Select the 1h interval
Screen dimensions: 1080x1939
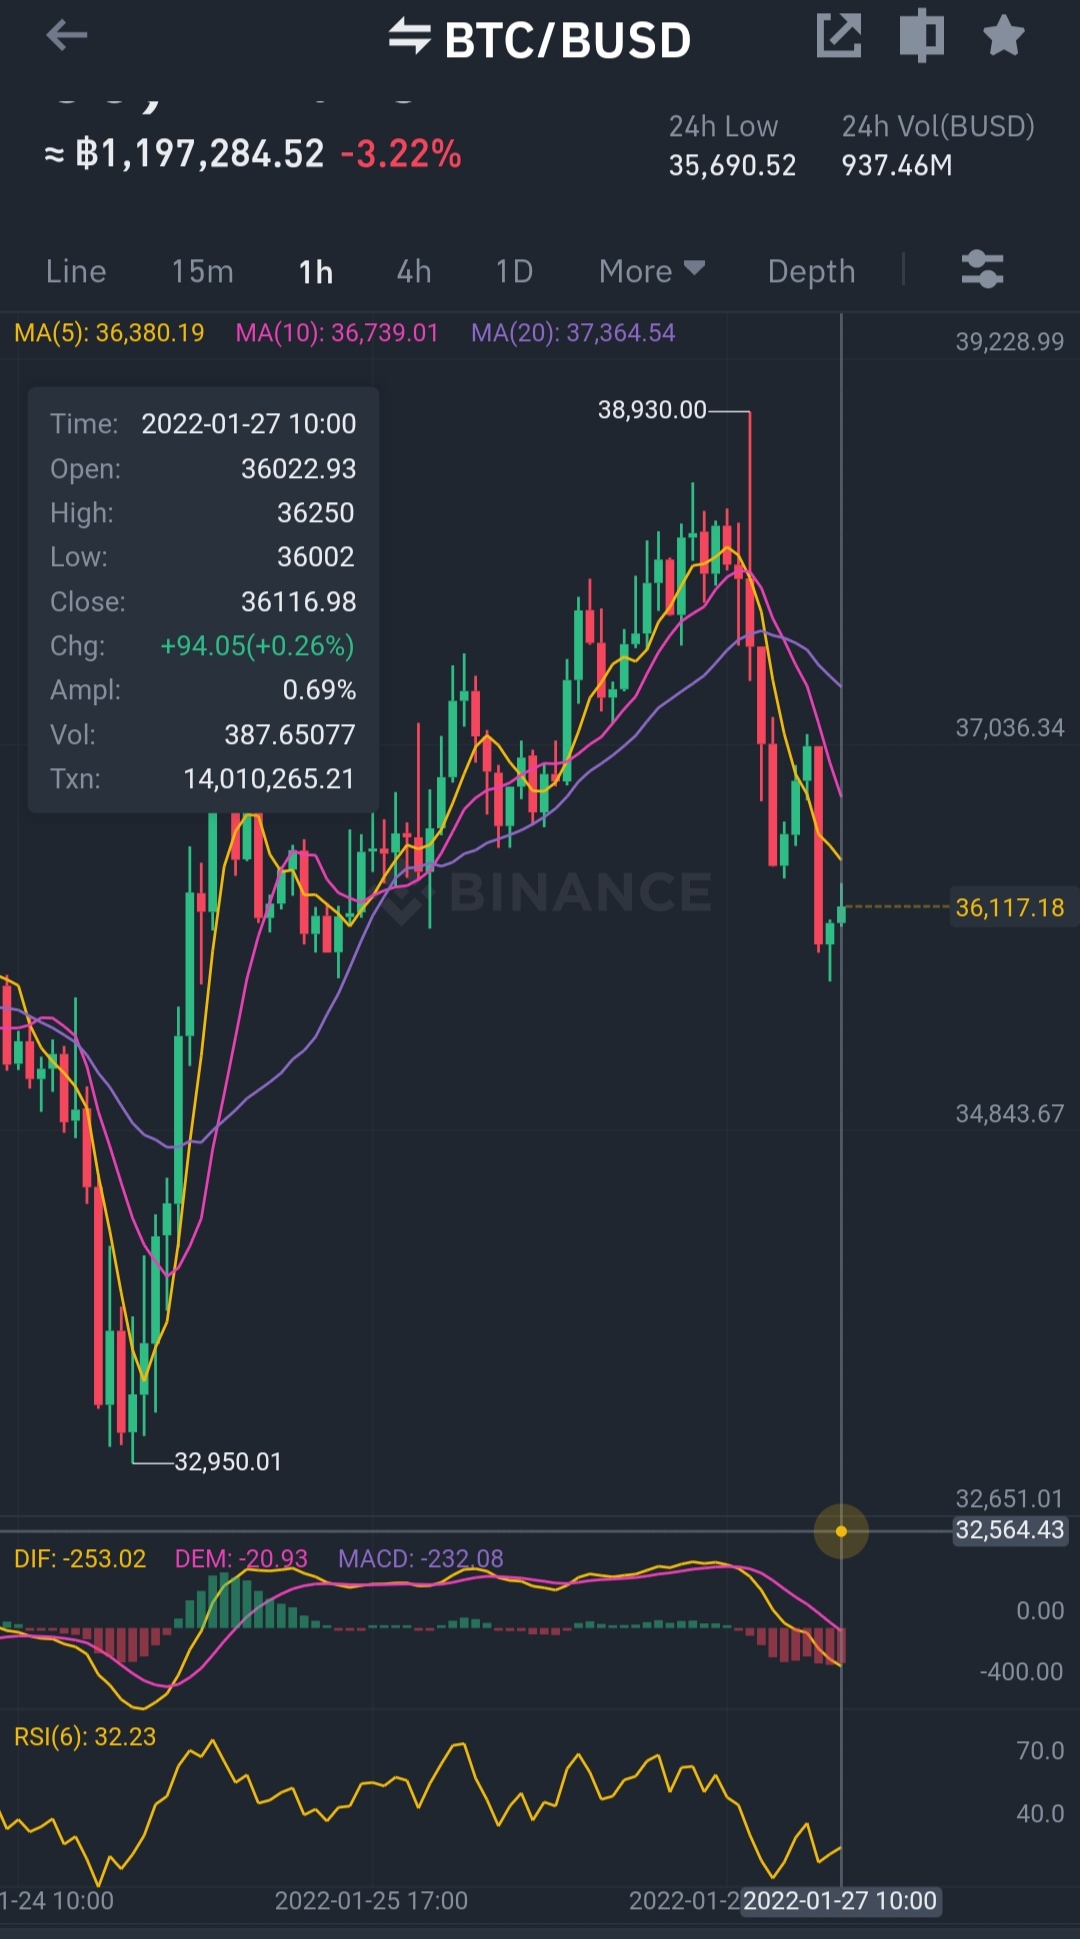point(316,271)
